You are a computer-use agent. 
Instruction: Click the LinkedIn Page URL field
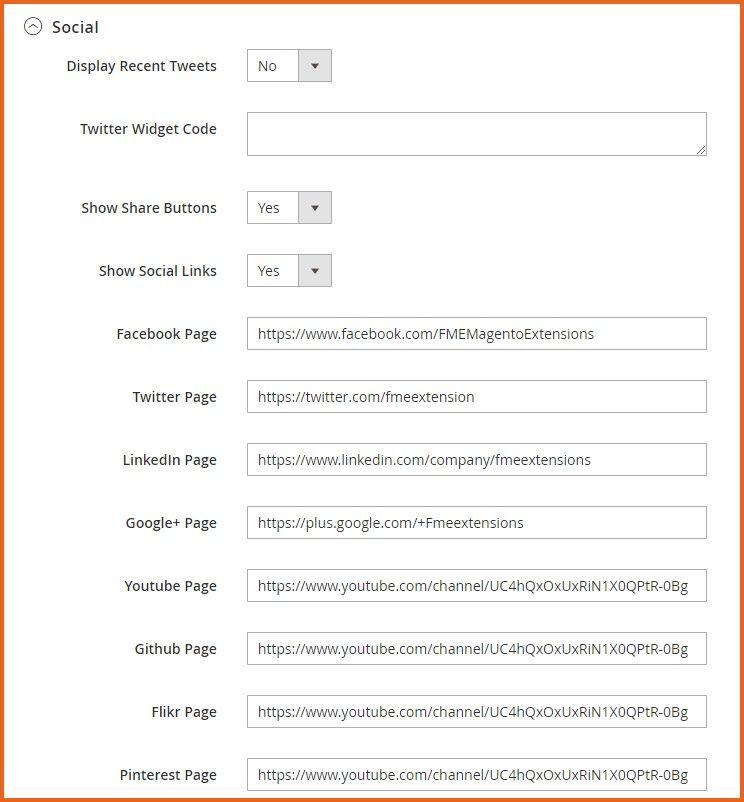coord(476,460)
